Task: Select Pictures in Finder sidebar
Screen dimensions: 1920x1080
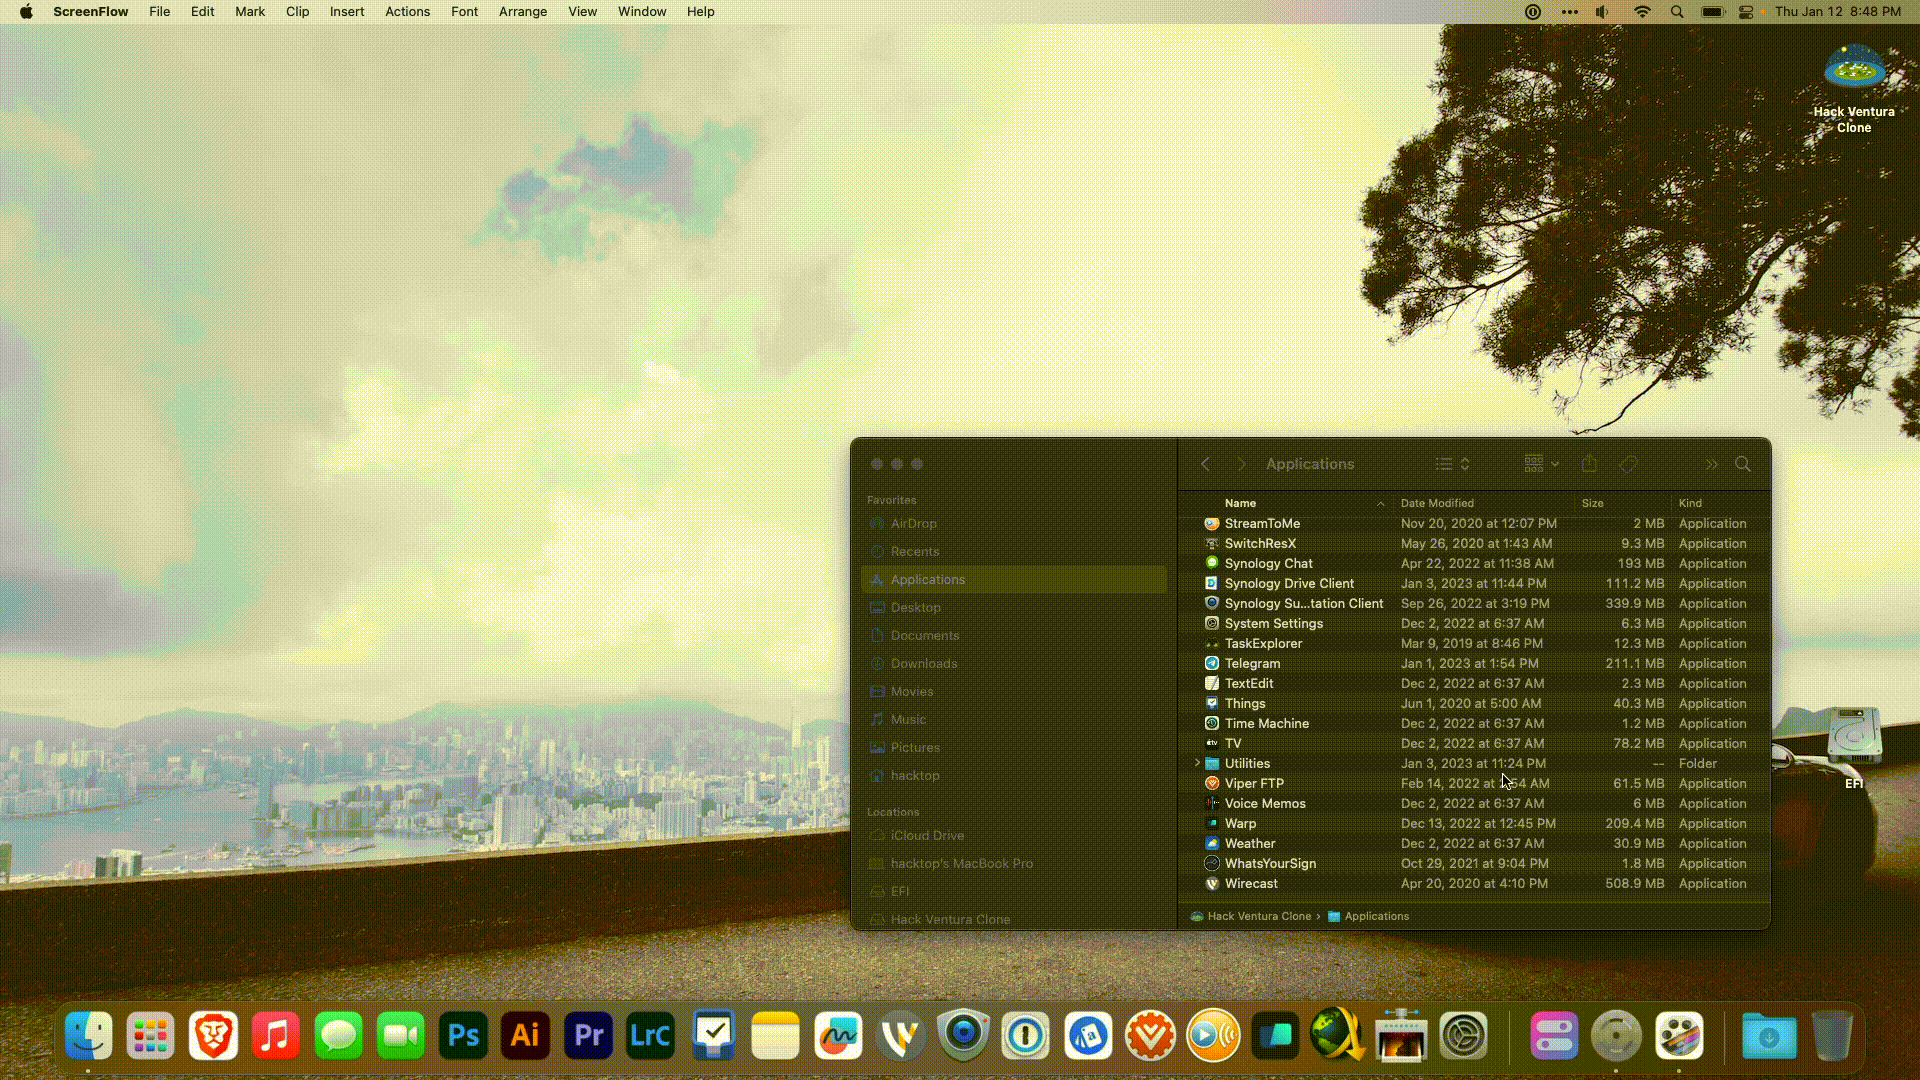Action: (1014, 747)
